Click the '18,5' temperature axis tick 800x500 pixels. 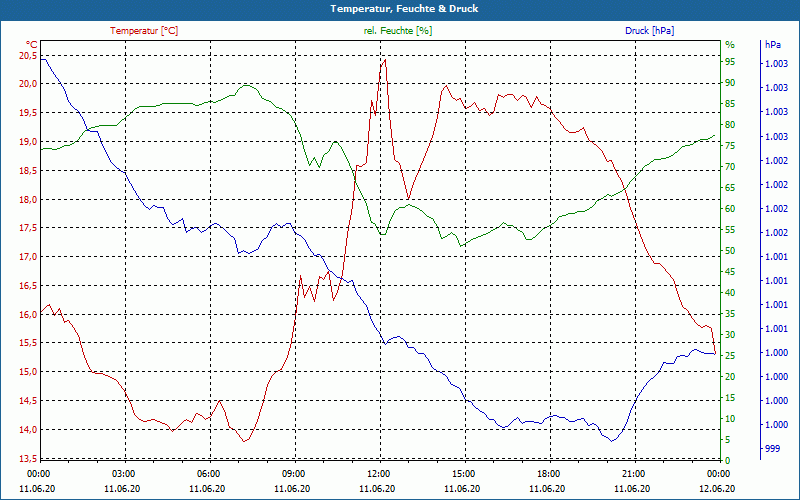click(x=29, y=170)
